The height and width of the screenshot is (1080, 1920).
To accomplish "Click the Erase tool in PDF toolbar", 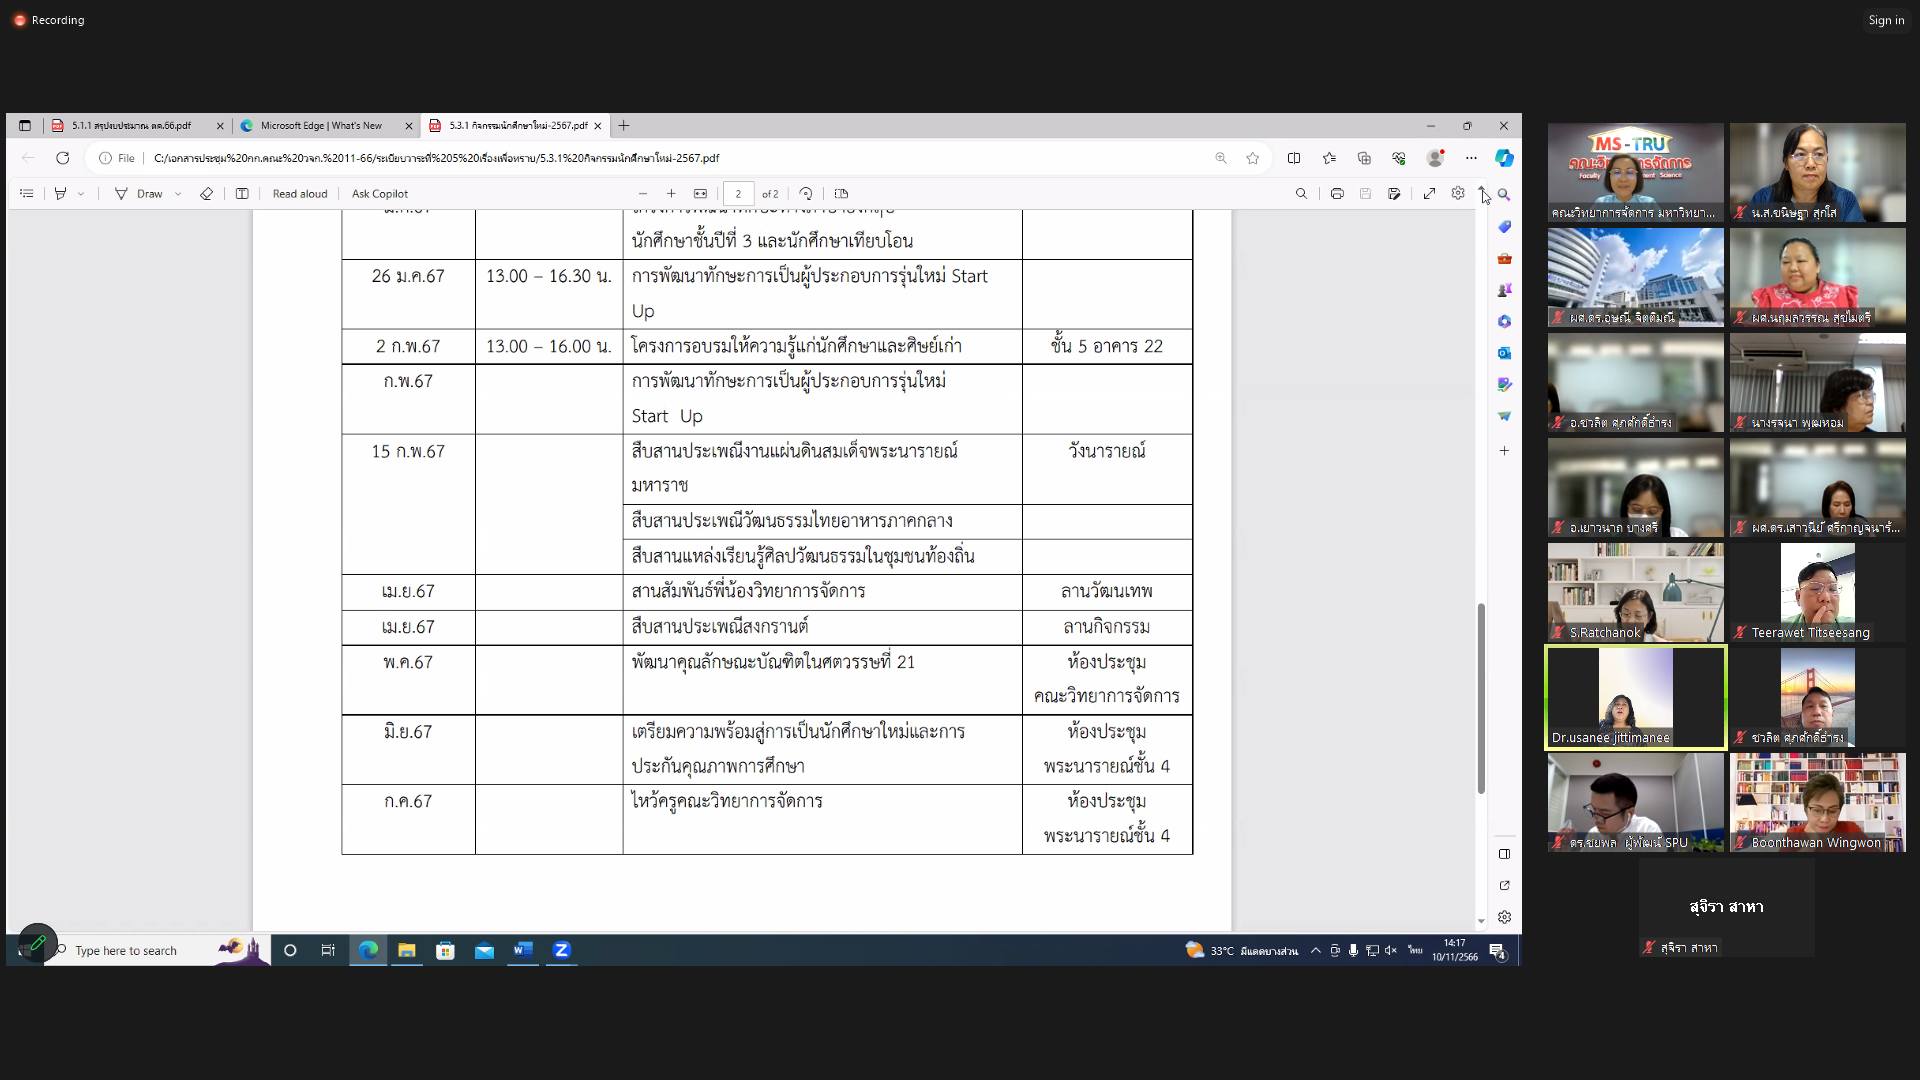I will point(206,194).
